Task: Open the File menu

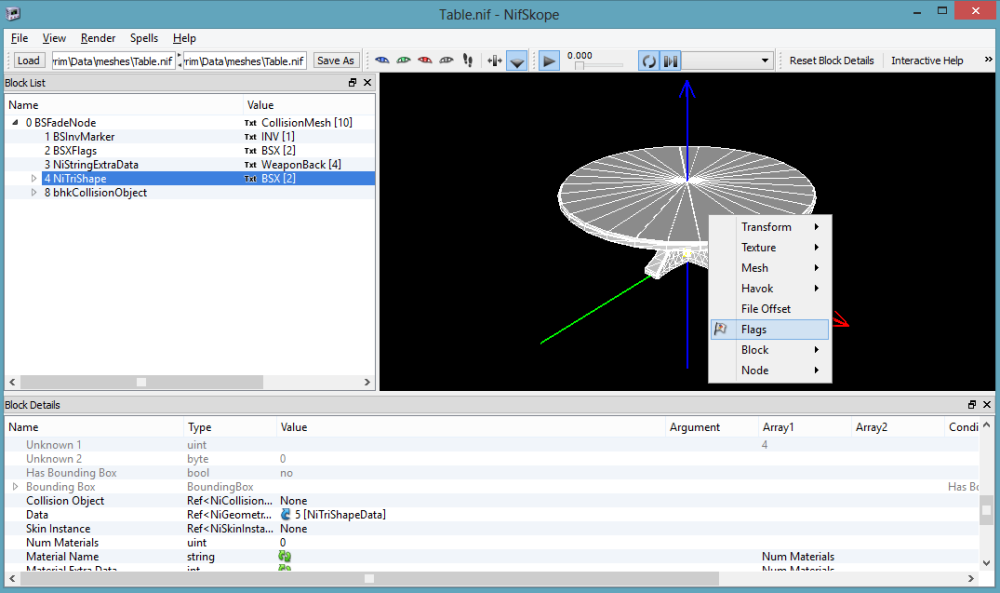Action: click(x=19, y=38)
